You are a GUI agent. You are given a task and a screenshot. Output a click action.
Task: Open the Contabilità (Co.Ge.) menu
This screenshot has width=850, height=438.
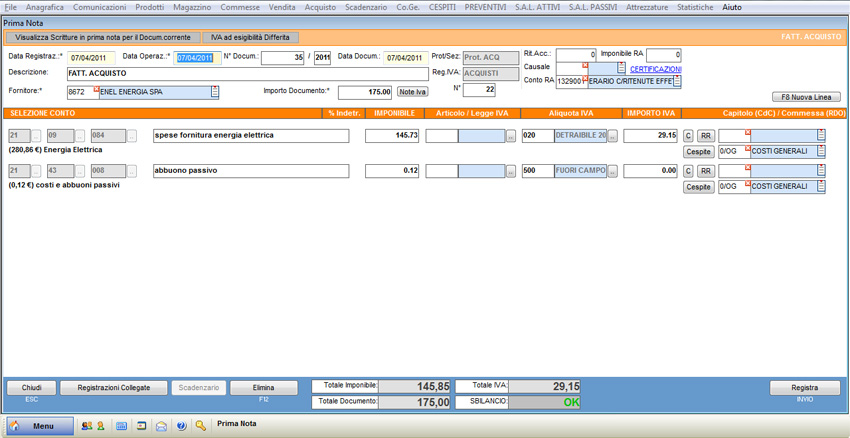[x=408, y=7]
